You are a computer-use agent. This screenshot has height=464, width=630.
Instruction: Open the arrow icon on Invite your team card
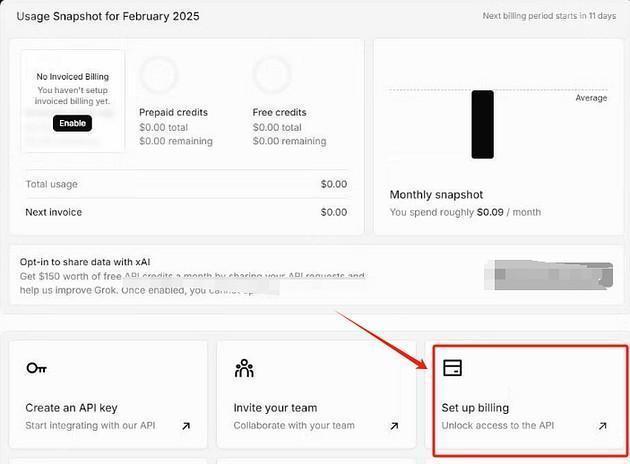[x=394, y=426]
